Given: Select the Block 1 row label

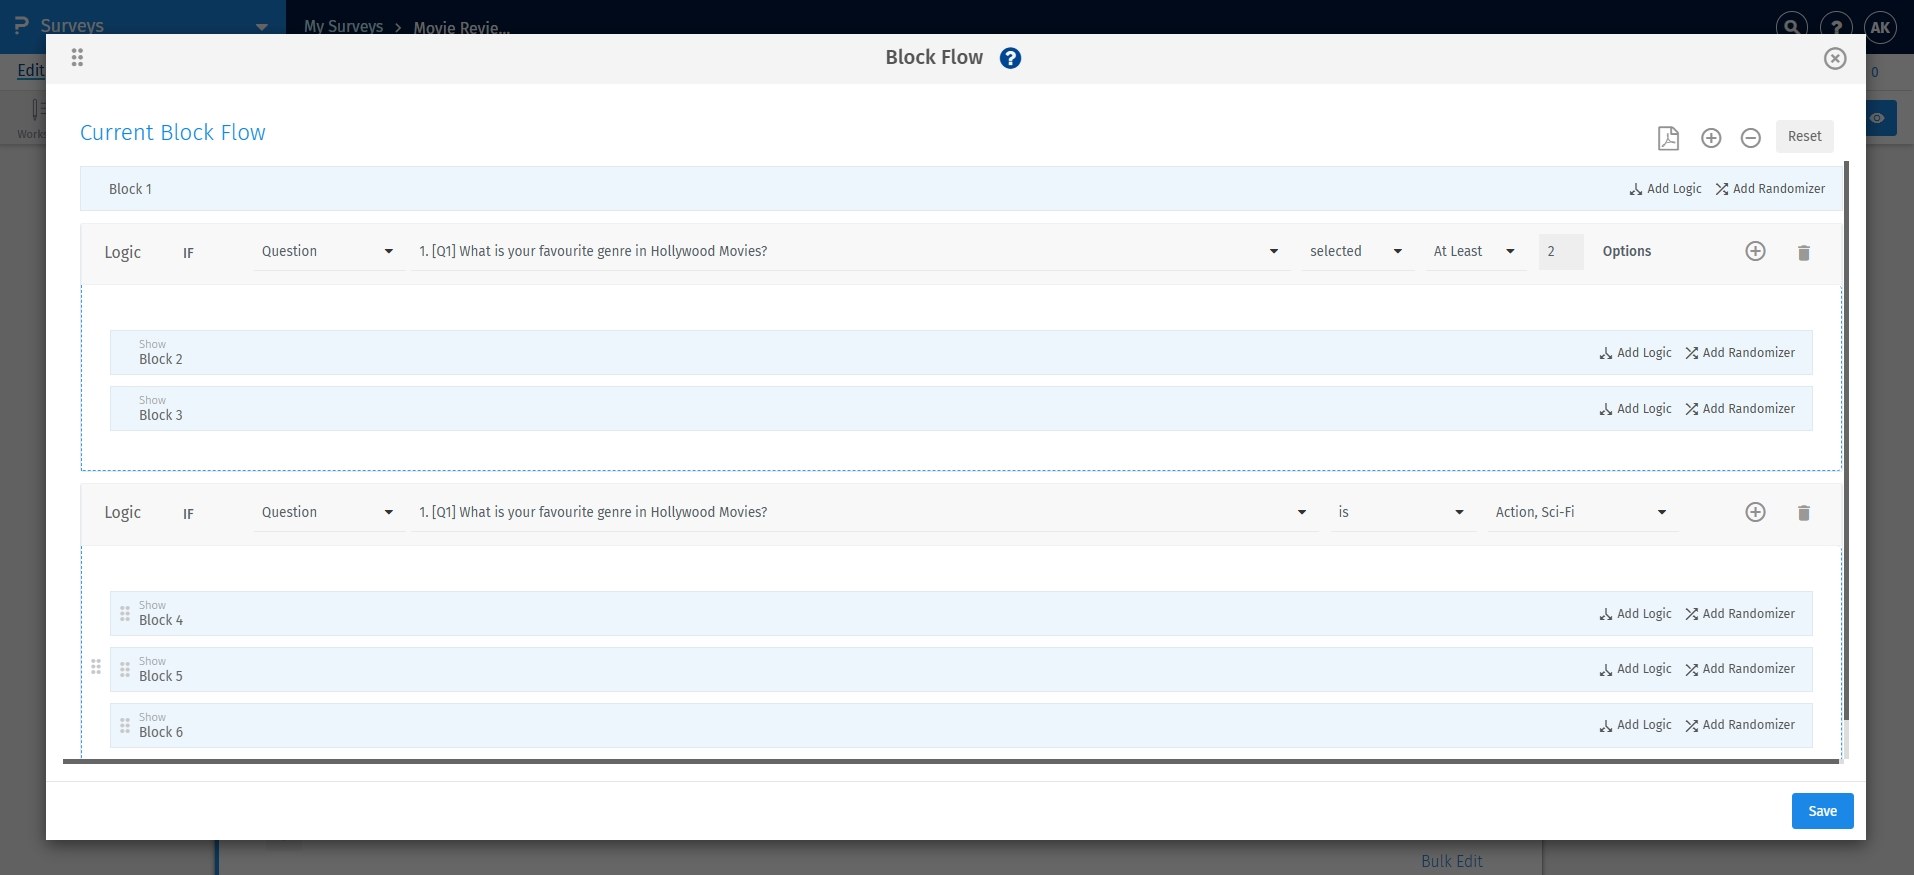Looking at the screenshot, I should 130,189.
